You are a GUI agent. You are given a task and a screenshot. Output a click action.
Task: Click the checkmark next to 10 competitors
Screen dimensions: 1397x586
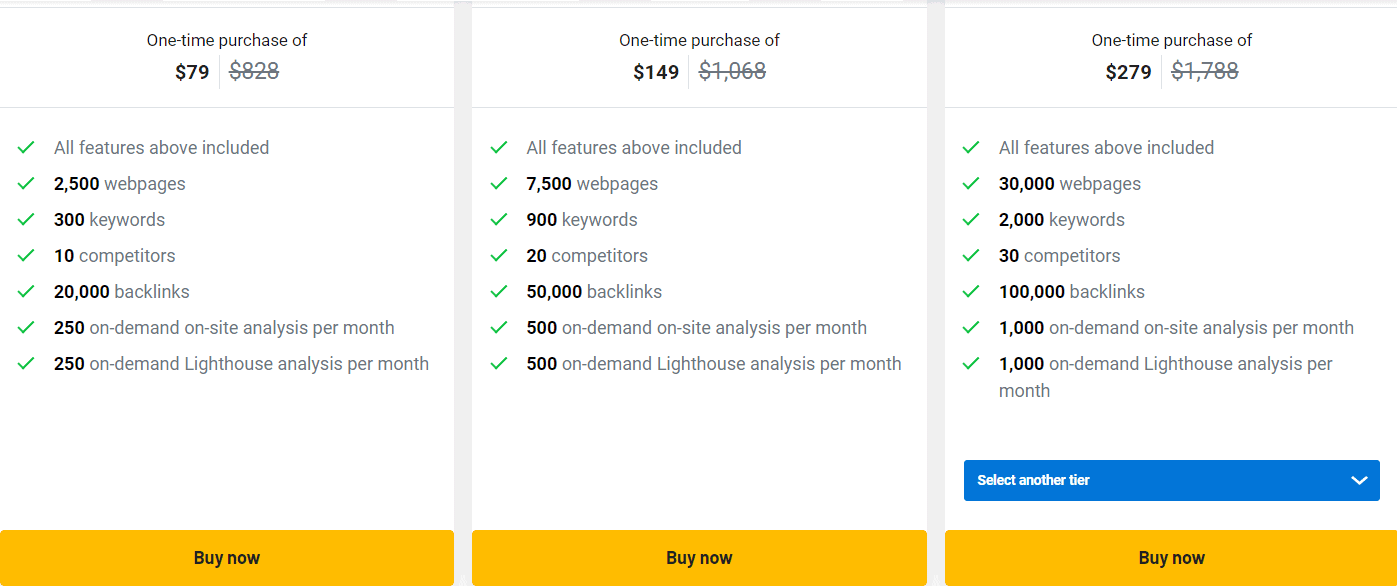pyautogui.click(x=26, y=255)
